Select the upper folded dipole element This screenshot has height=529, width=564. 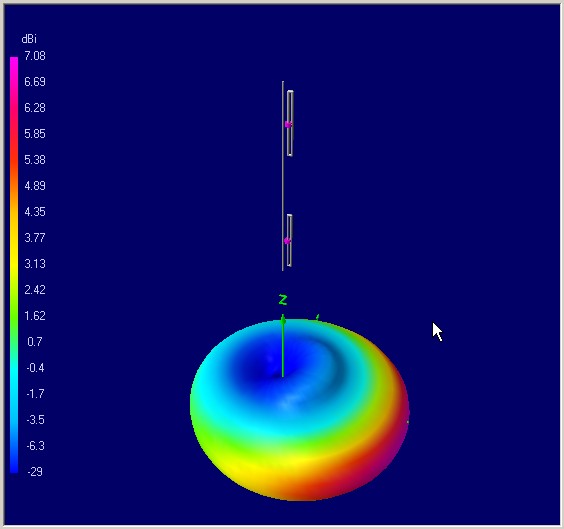coord(290,123)
